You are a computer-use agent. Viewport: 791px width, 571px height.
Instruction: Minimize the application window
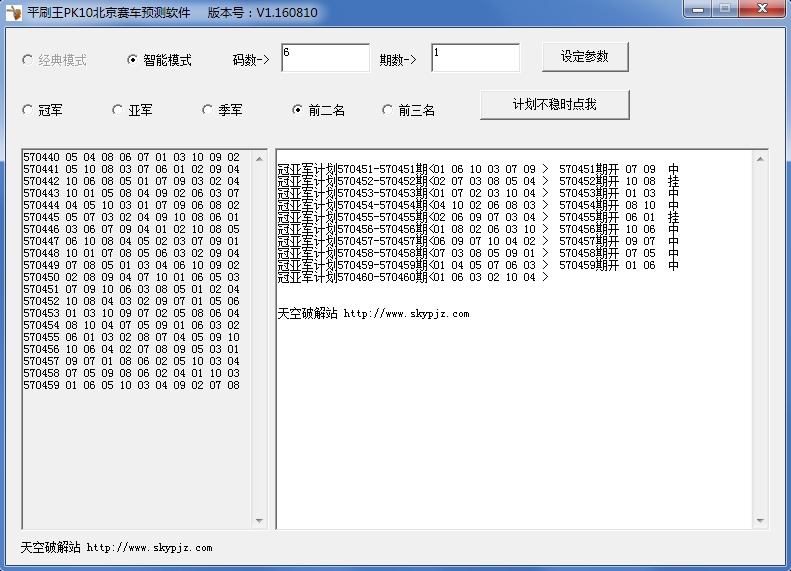click(699, 10)
